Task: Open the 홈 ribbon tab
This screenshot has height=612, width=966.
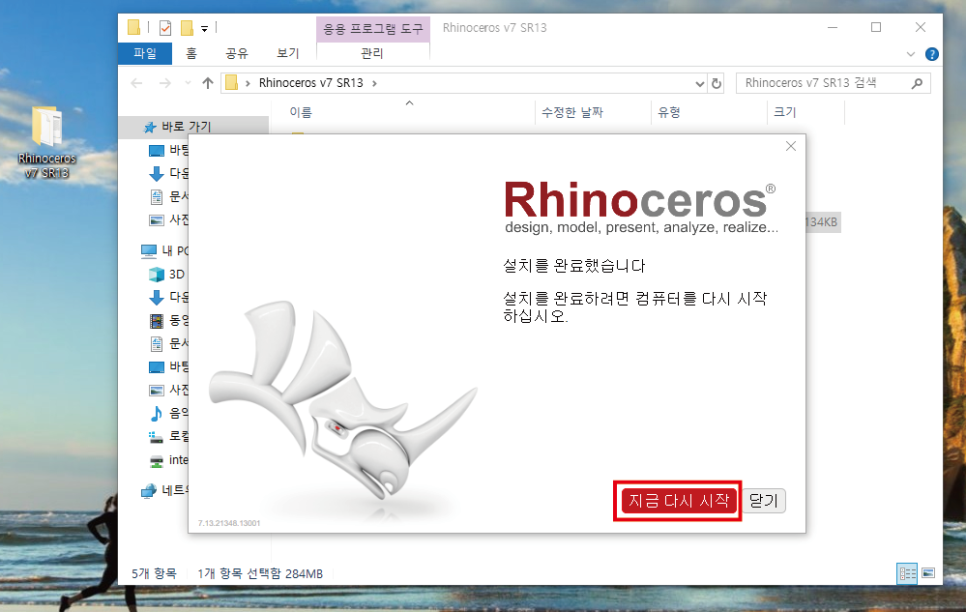Action: pos(191,54)
